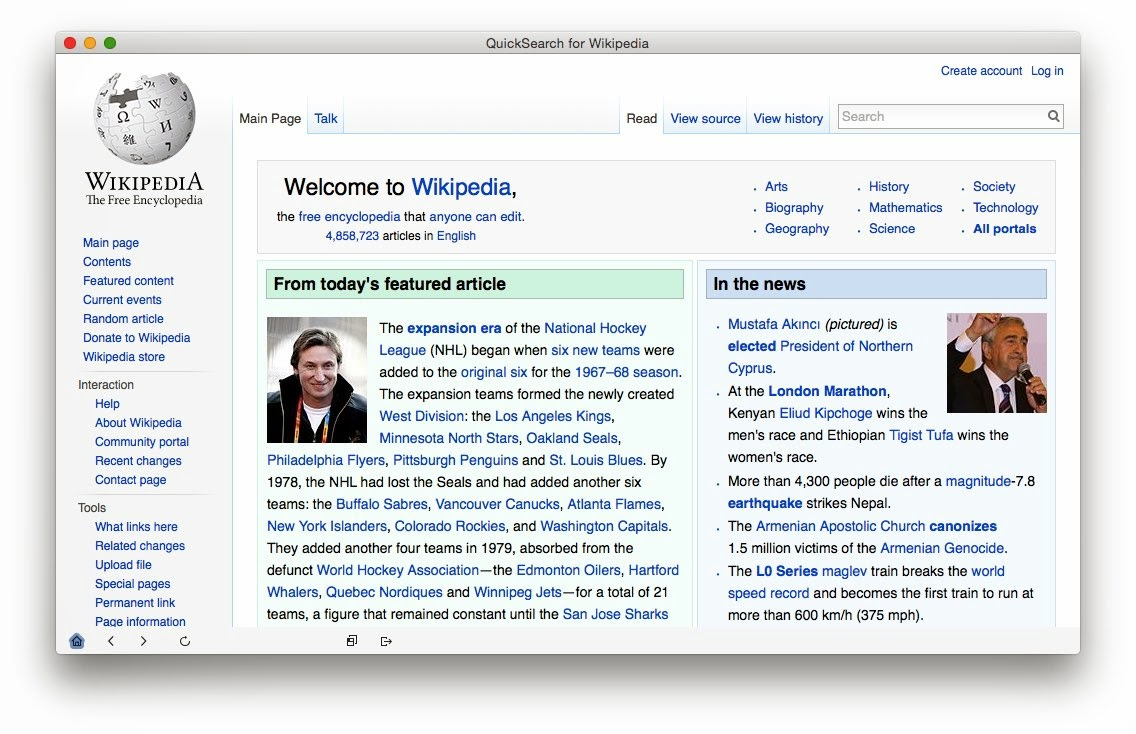Open Featured content in the sidebar
Viewport: 1136px width, 734px height.
point(128,280)
